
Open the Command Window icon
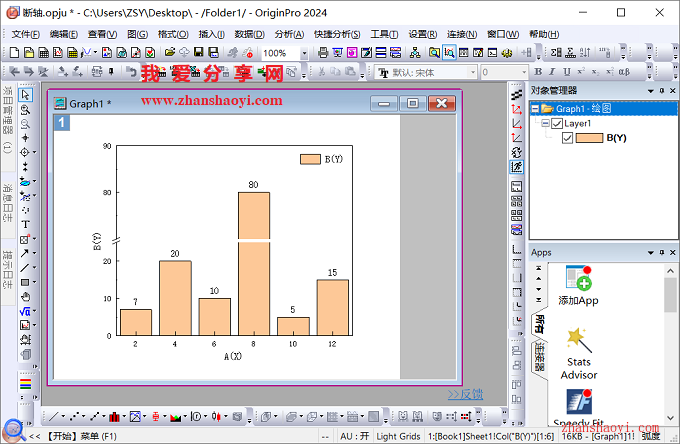[493, 53]
